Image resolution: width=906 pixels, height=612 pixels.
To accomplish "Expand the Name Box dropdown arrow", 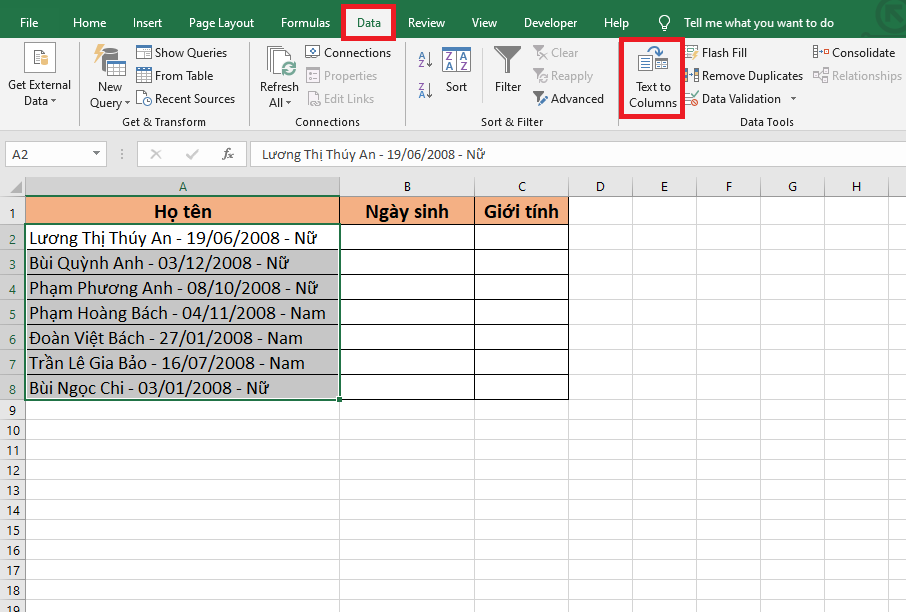I will [x=97, y=154].
